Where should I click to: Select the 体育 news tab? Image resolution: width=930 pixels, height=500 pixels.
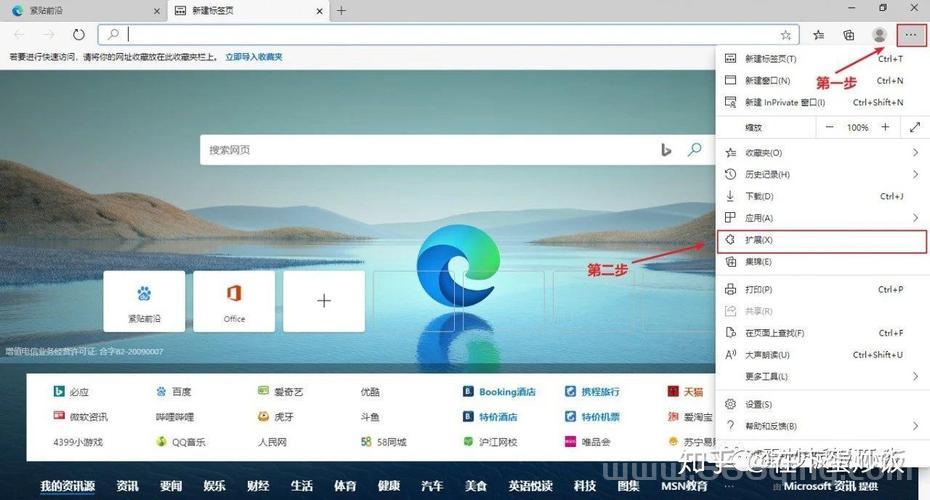point(345,486)
